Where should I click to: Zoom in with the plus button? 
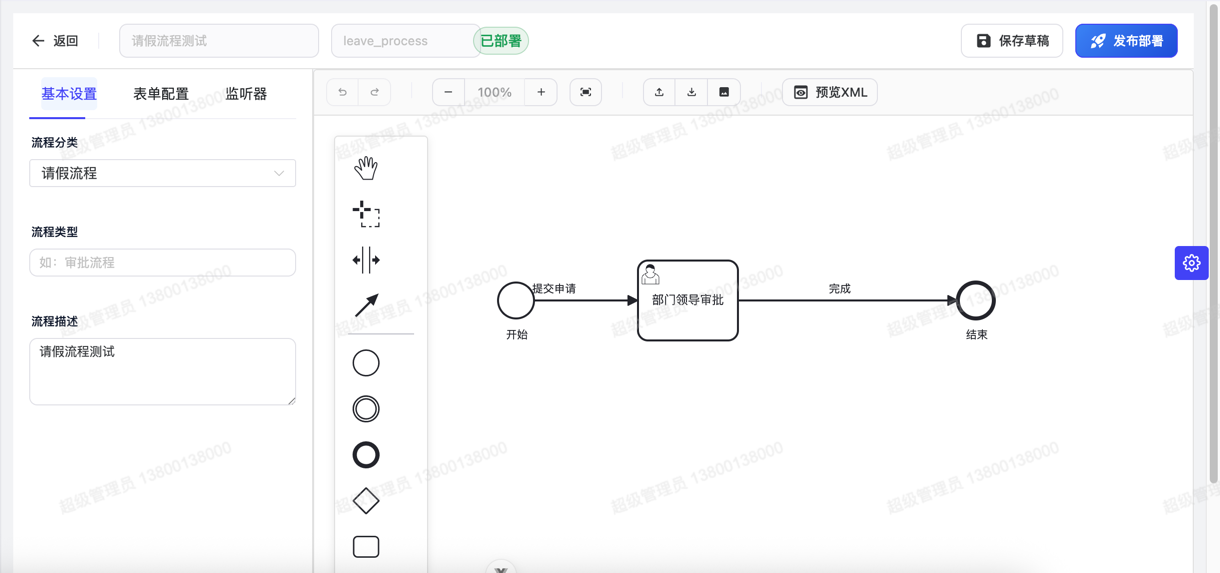click(541, 92)
